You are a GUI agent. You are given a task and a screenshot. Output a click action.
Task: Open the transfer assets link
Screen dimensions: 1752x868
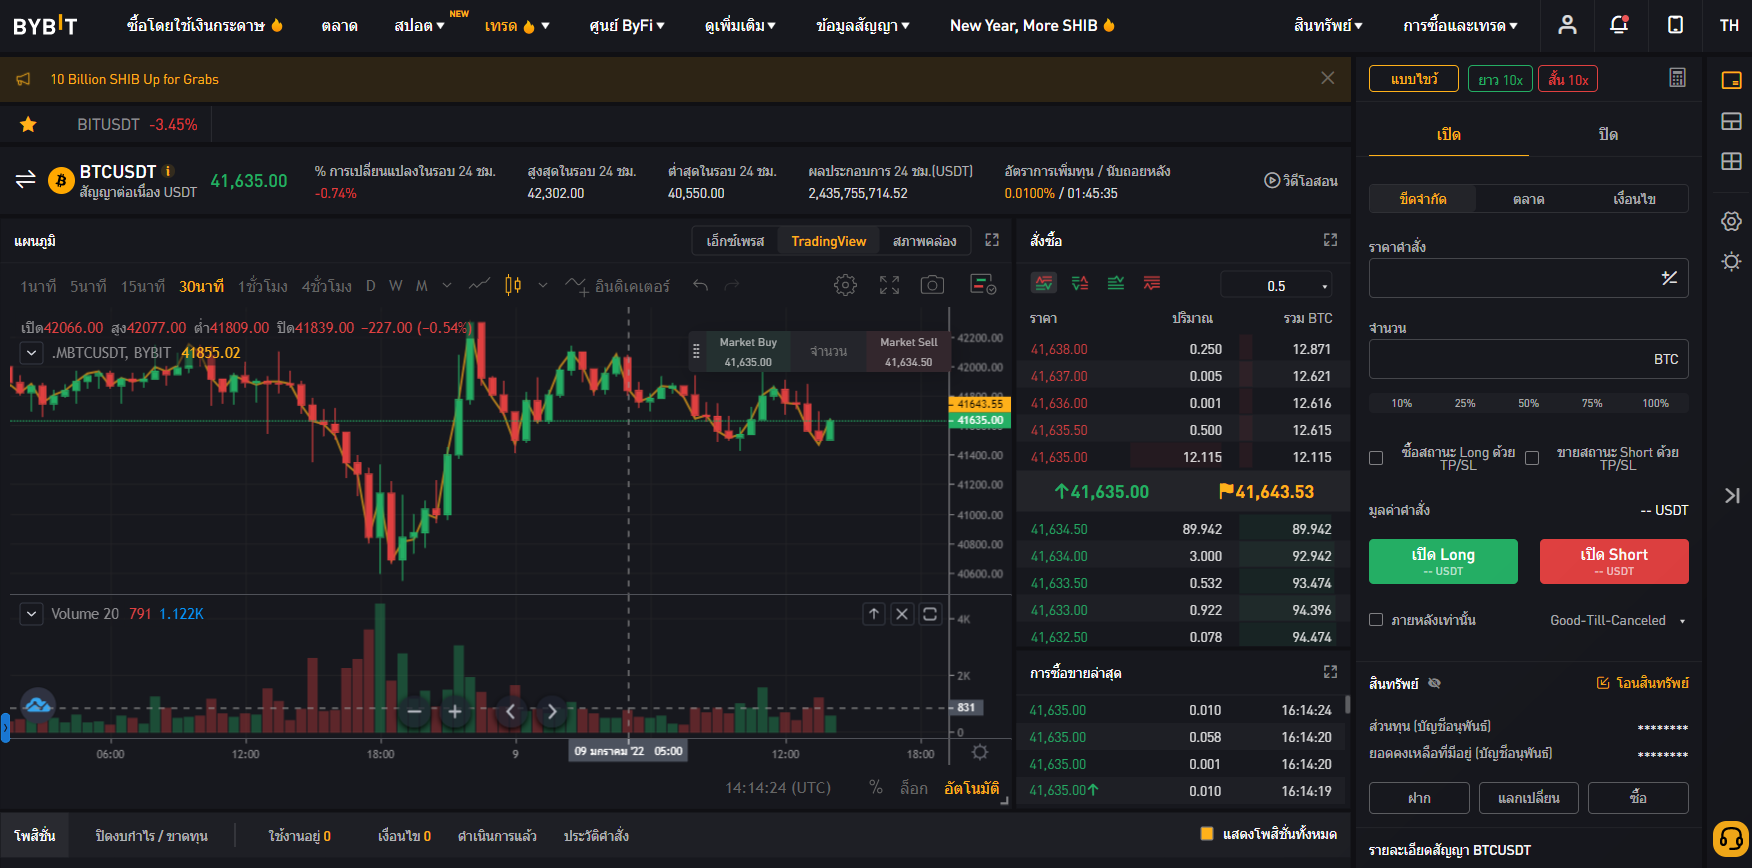point(1642,683)
